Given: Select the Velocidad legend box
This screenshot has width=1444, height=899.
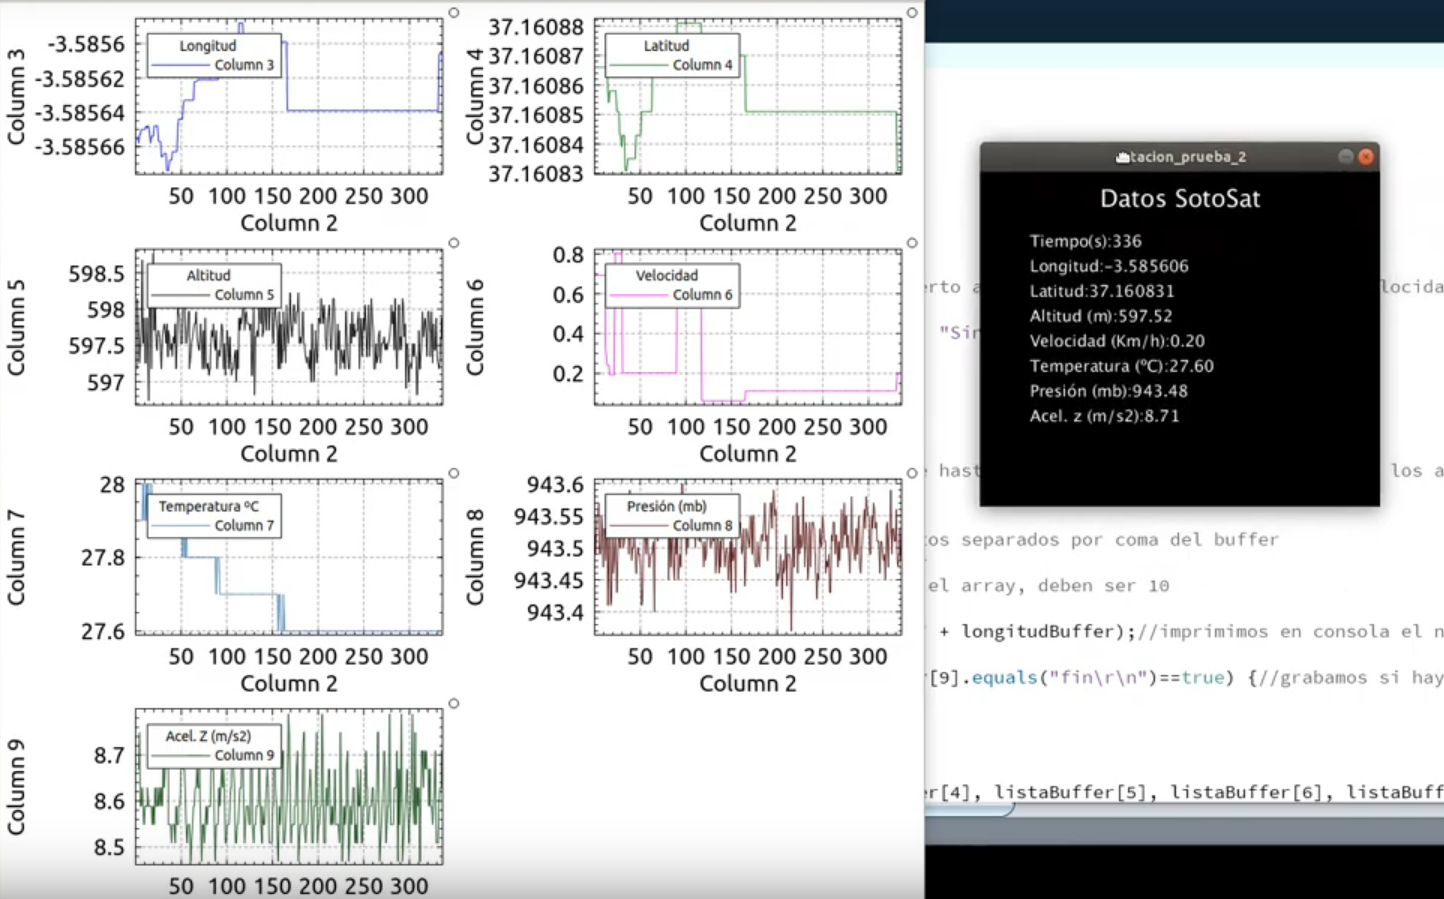Looking at the screenshot, I should click(673, 286).
